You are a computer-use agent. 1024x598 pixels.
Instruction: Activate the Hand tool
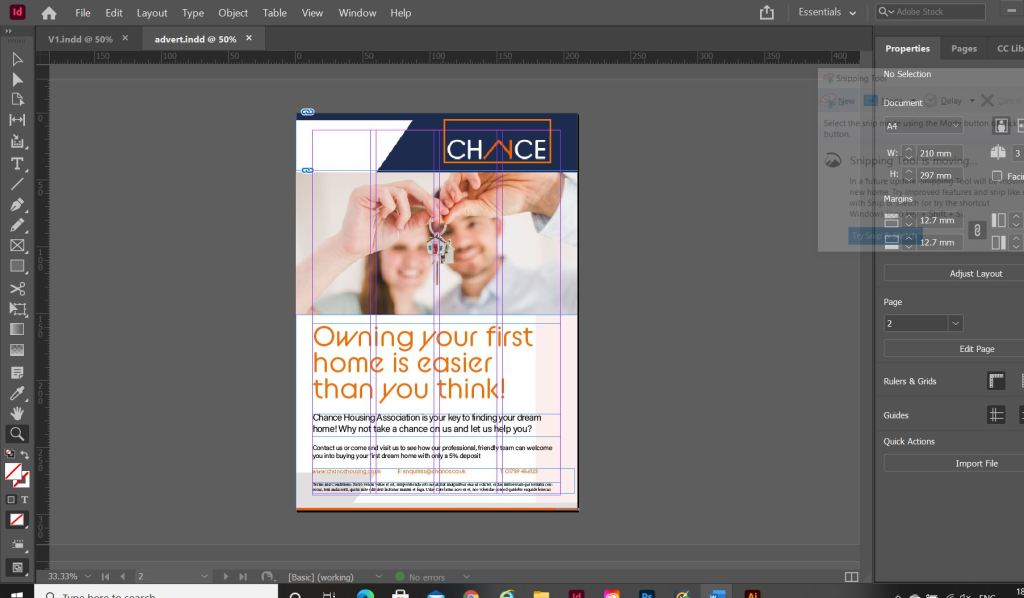point(17,412)
